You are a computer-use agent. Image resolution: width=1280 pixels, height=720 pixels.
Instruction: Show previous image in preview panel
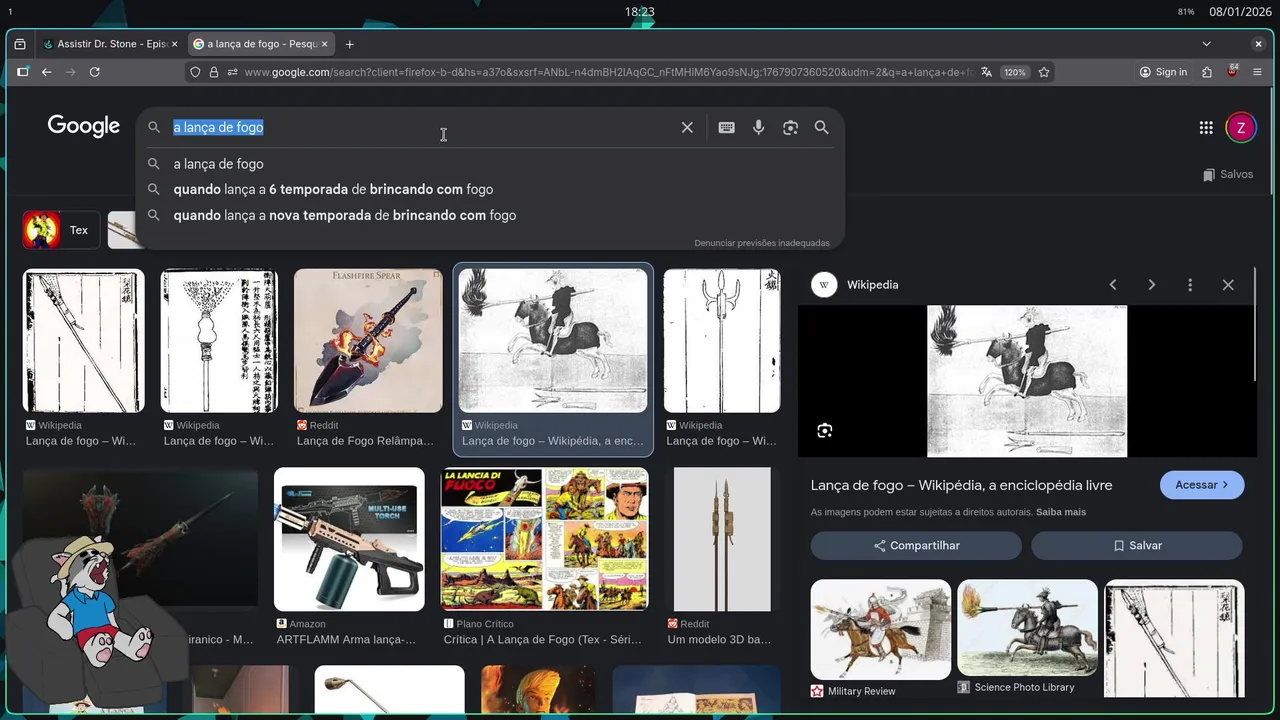pos(1113,285)
